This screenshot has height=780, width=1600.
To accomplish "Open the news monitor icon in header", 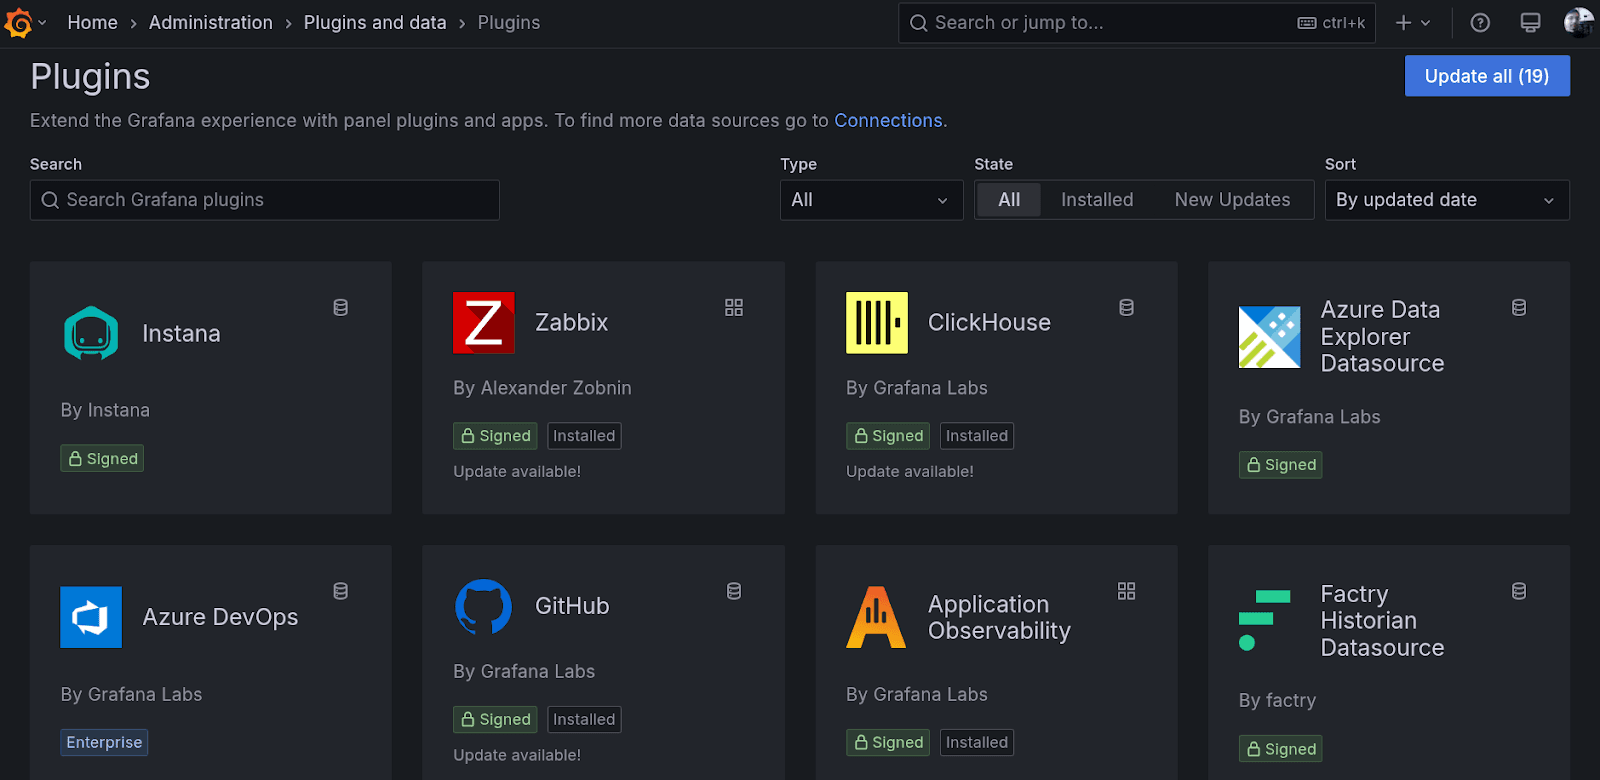I will click(1530, 23).
